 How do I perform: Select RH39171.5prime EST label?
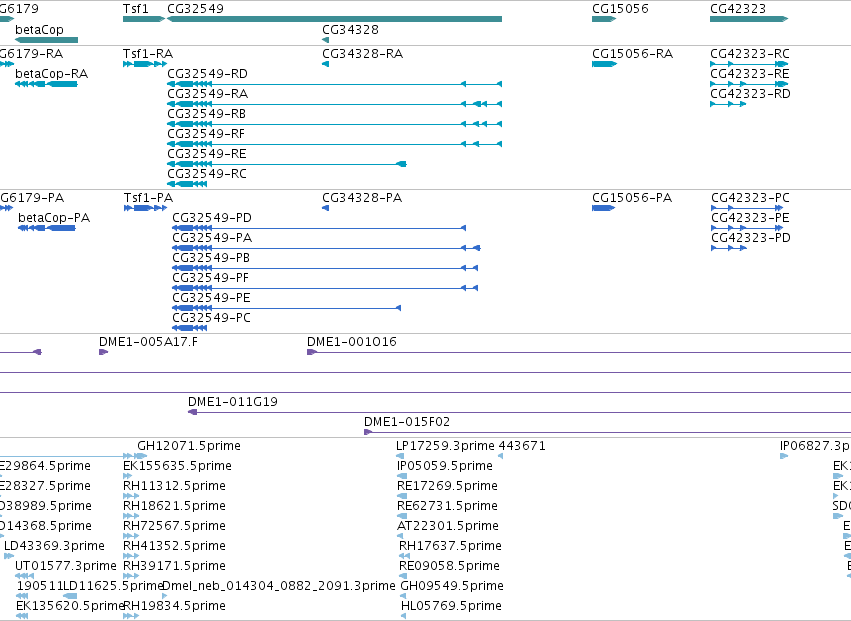[x=174, y=567]
